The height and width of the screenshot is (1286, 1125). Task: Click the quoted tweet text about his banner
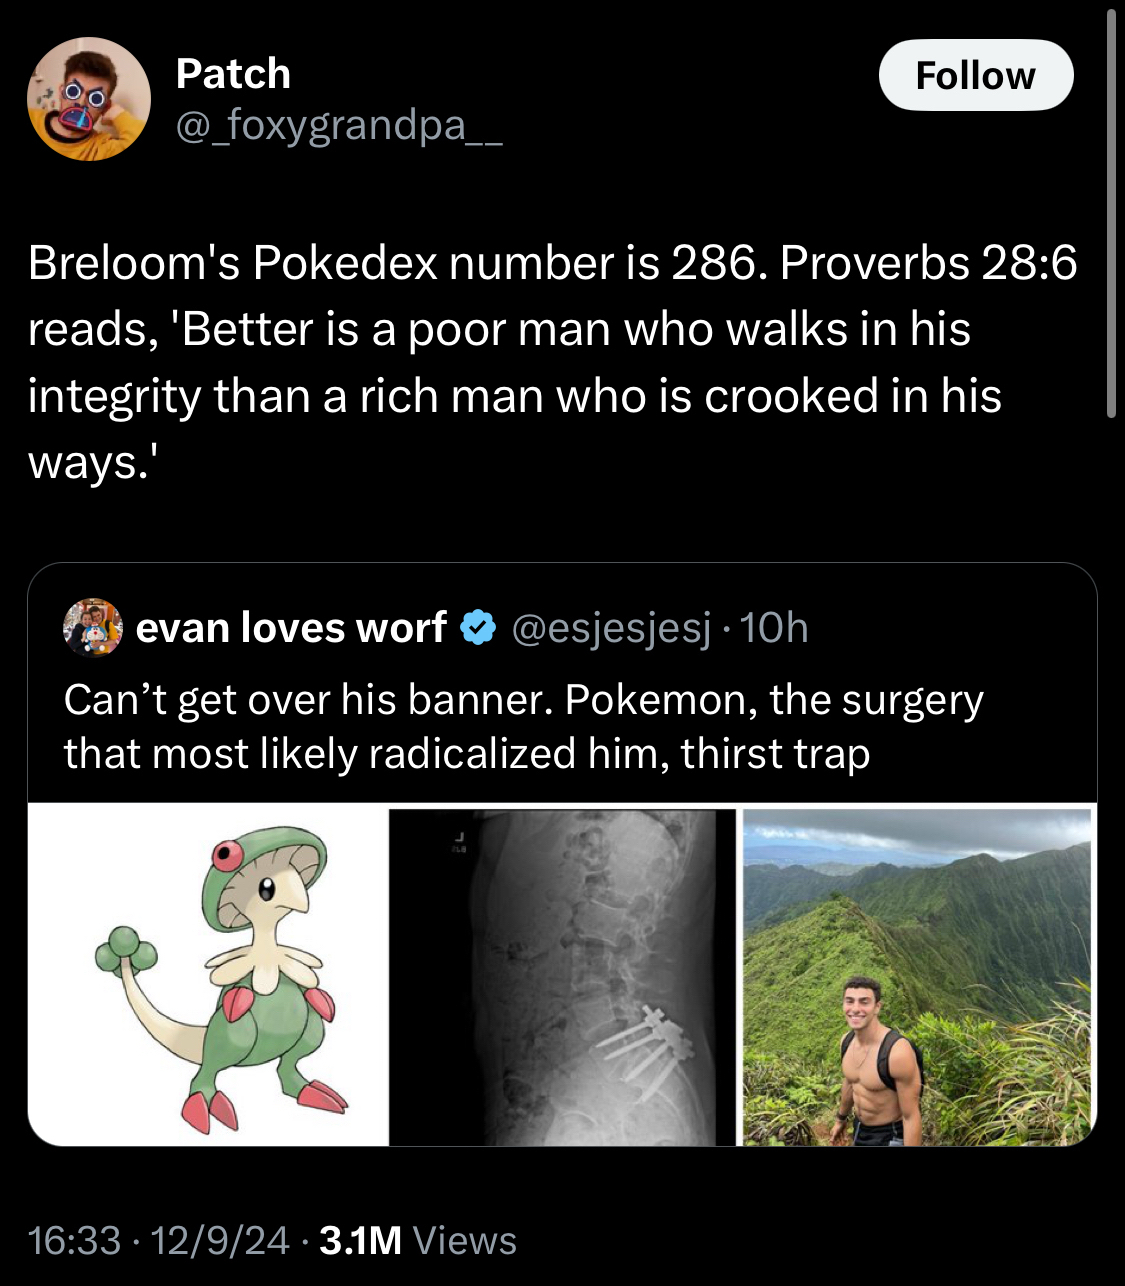click(523, 727)
